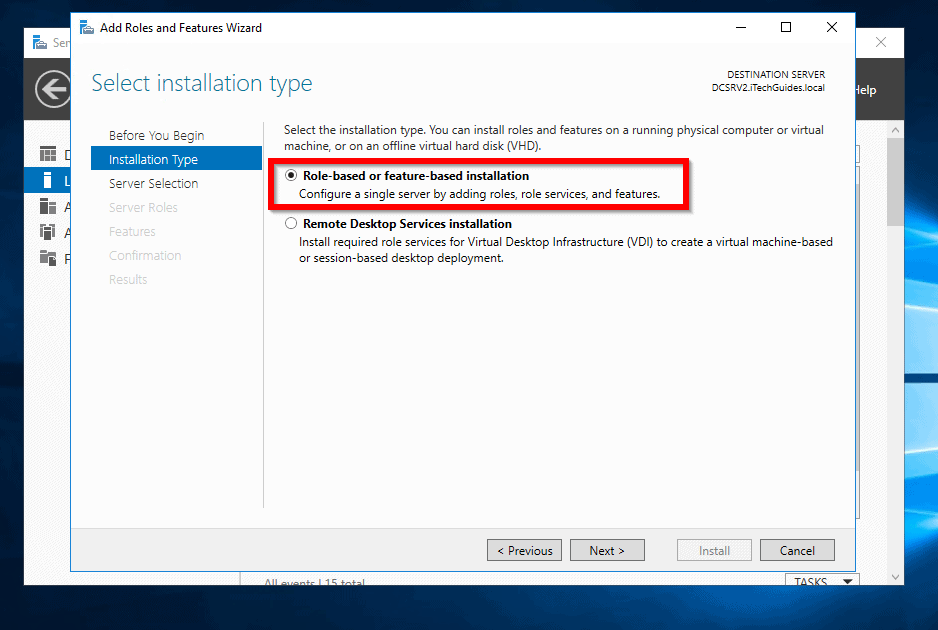Click the Next button
The height and width of the screenshot is (630, 938).
click(x=607, y=549)
